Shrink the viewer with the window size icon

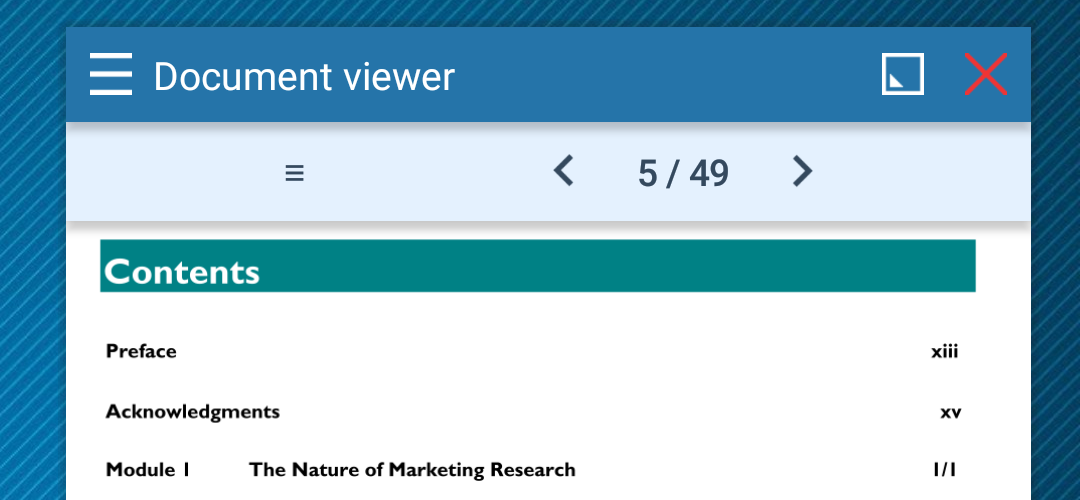point(903,74)
